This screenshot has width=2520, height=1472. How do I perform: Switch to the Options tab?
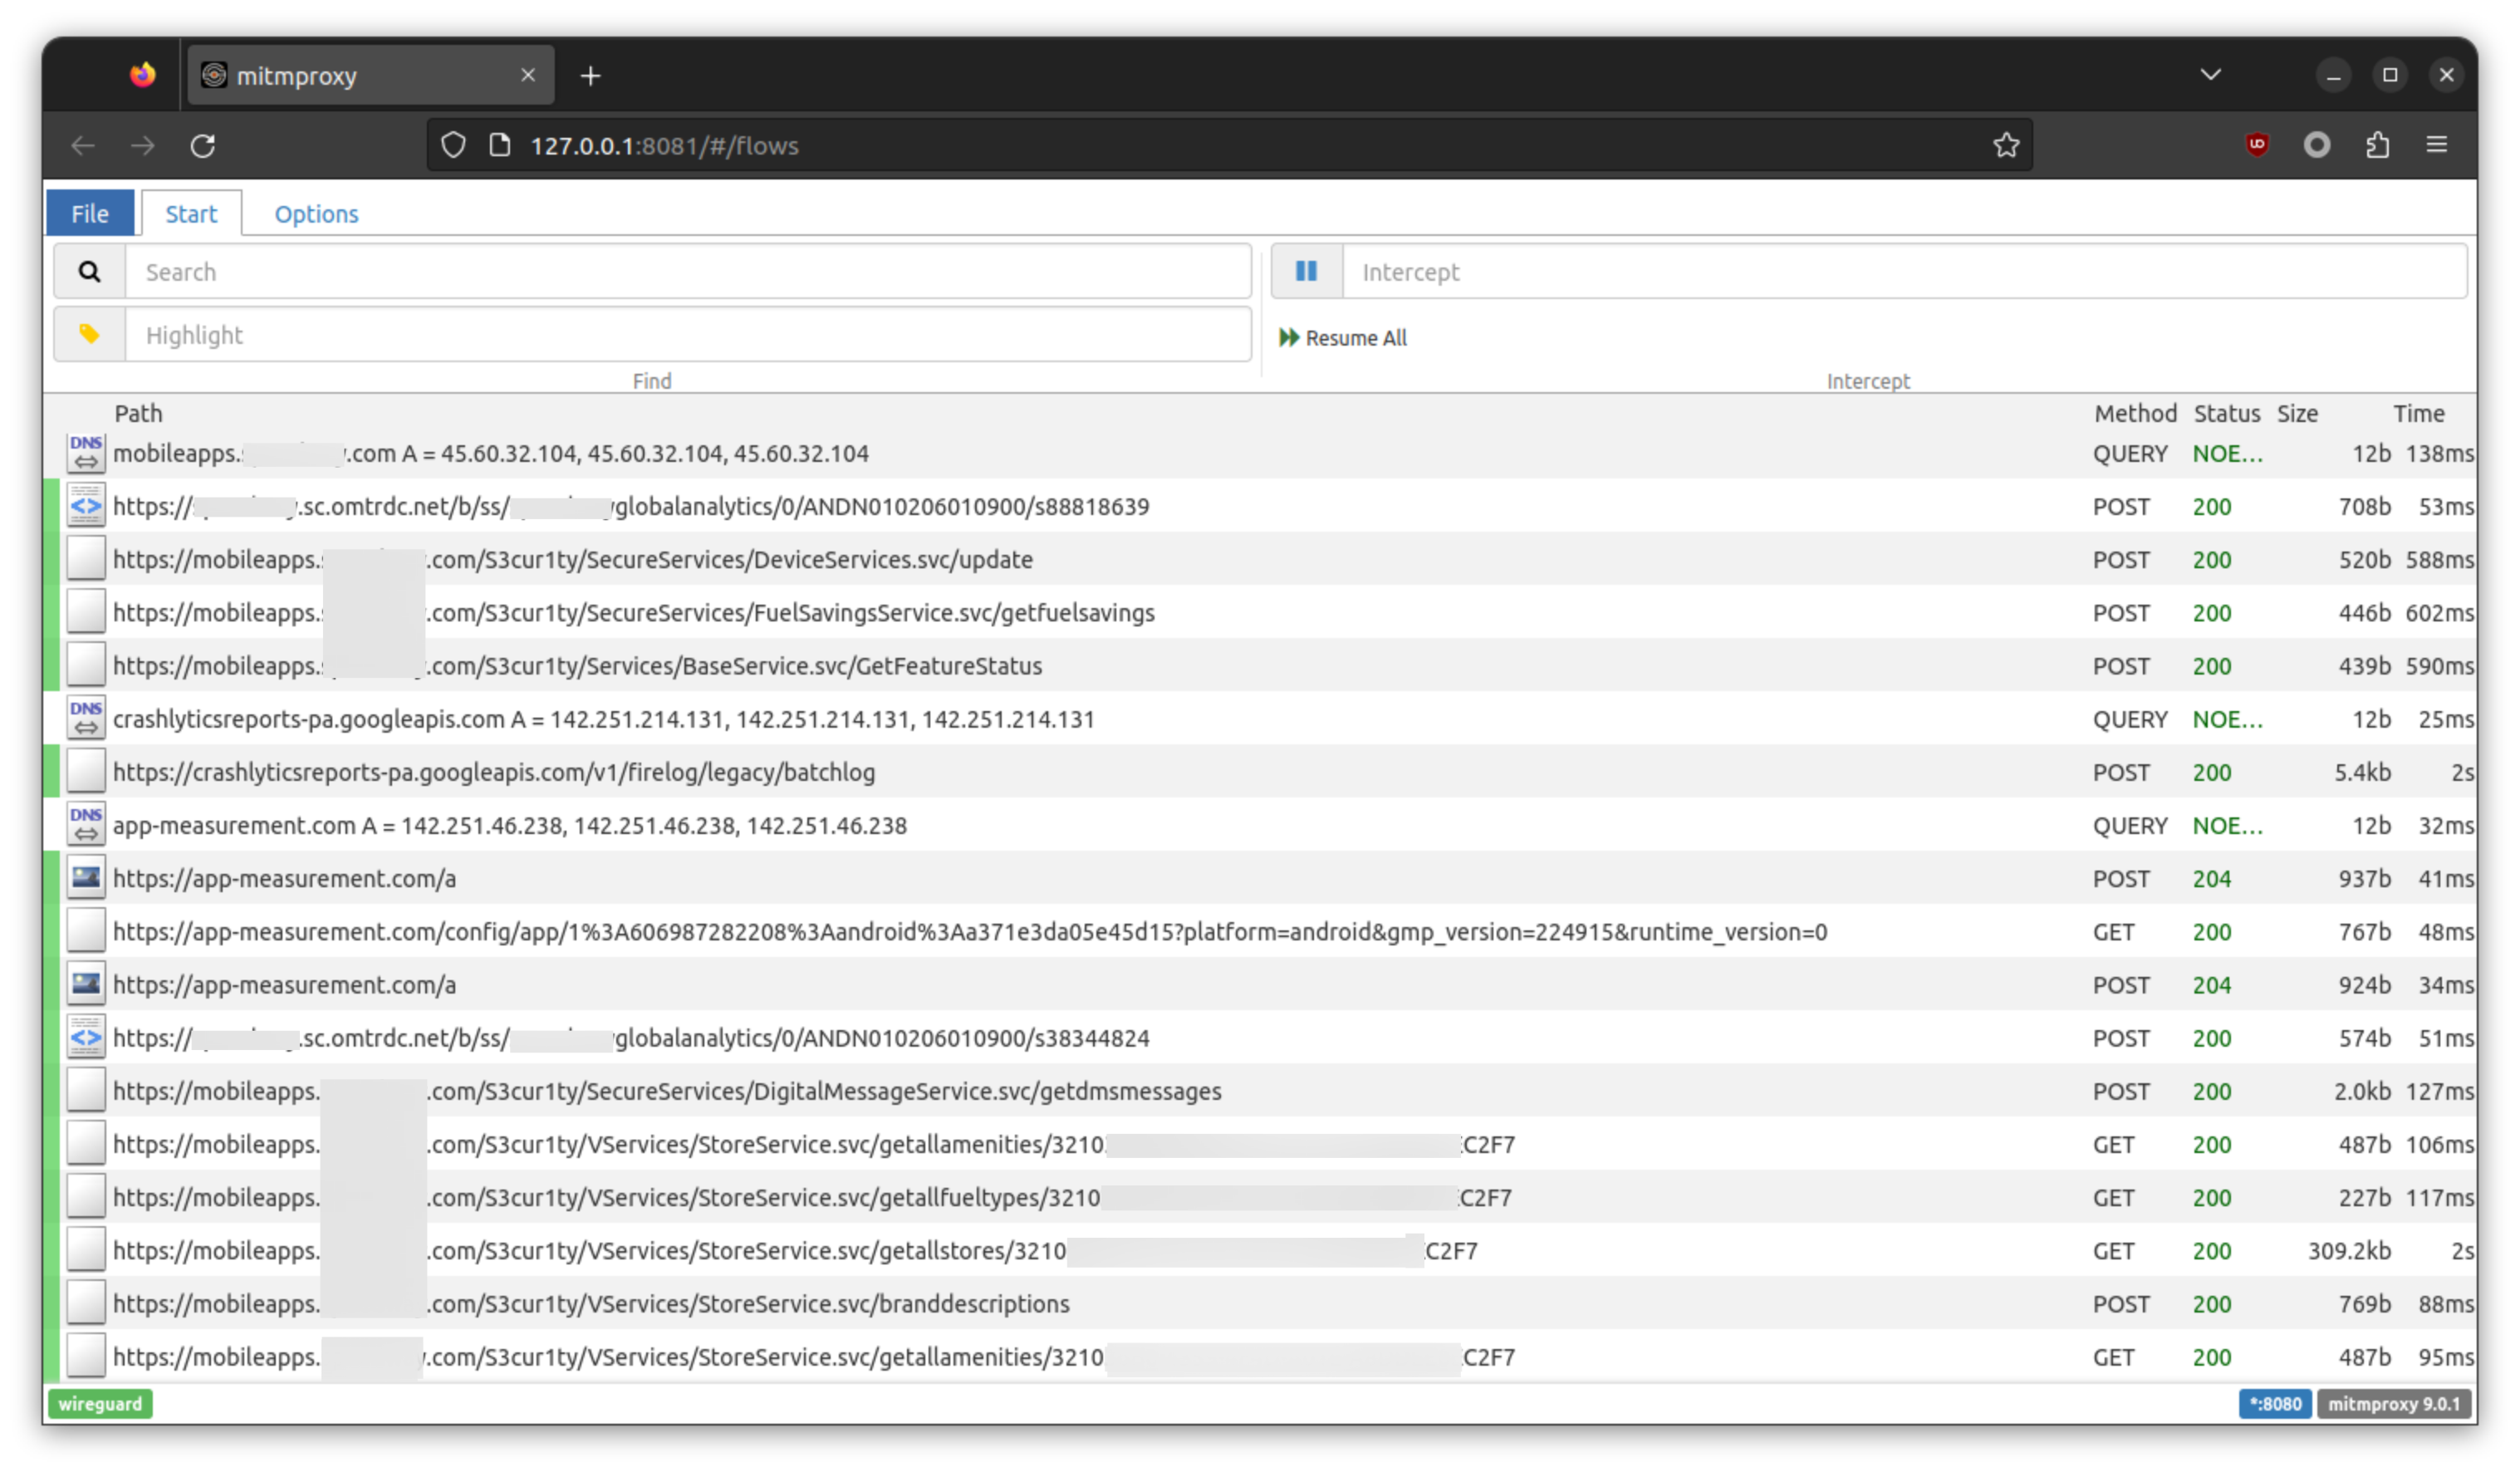(x=316, y=214)
